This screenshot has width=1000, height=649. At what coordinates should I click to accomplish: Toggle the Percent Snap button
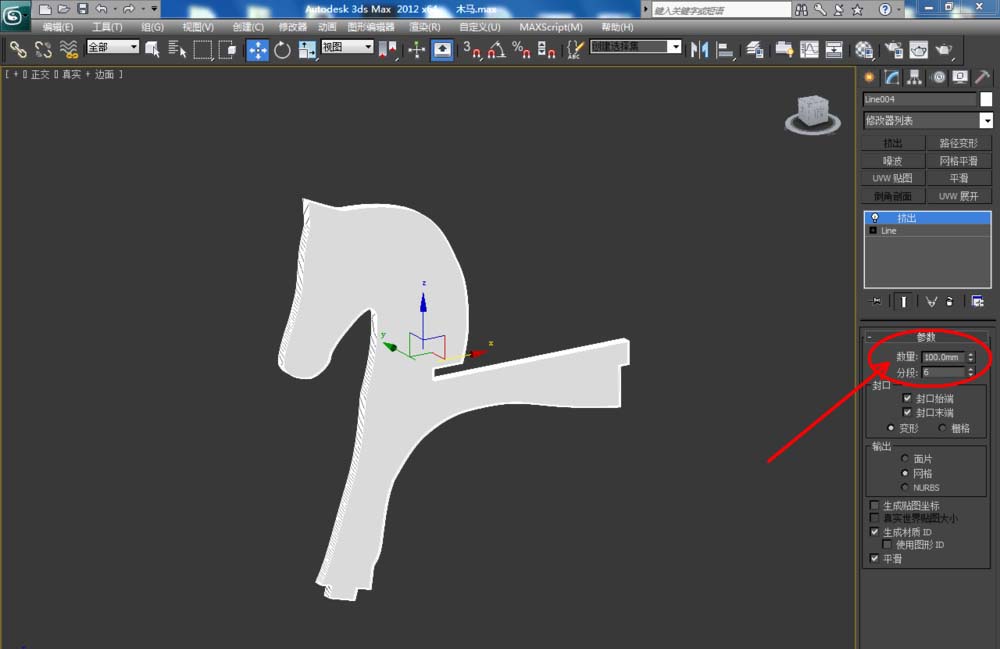(x=521, y=49)
